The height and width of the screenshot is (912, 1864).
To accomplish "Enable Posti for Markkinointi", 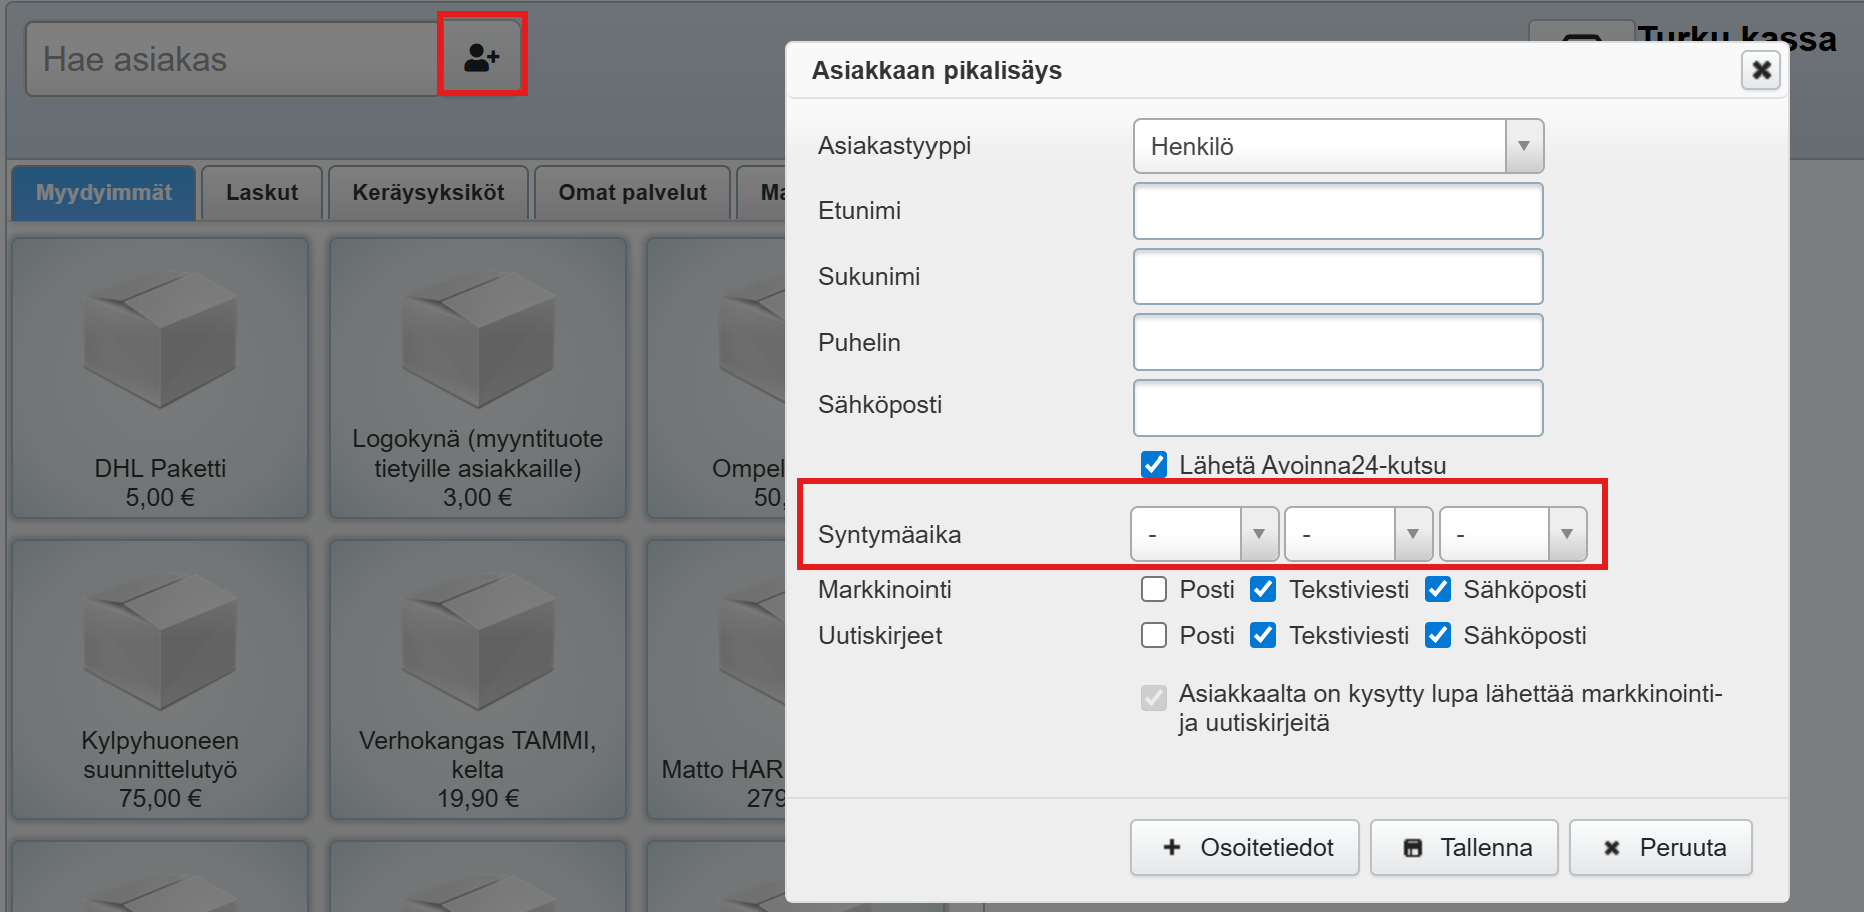I will pyautogui.click(x=1154, y=589).
